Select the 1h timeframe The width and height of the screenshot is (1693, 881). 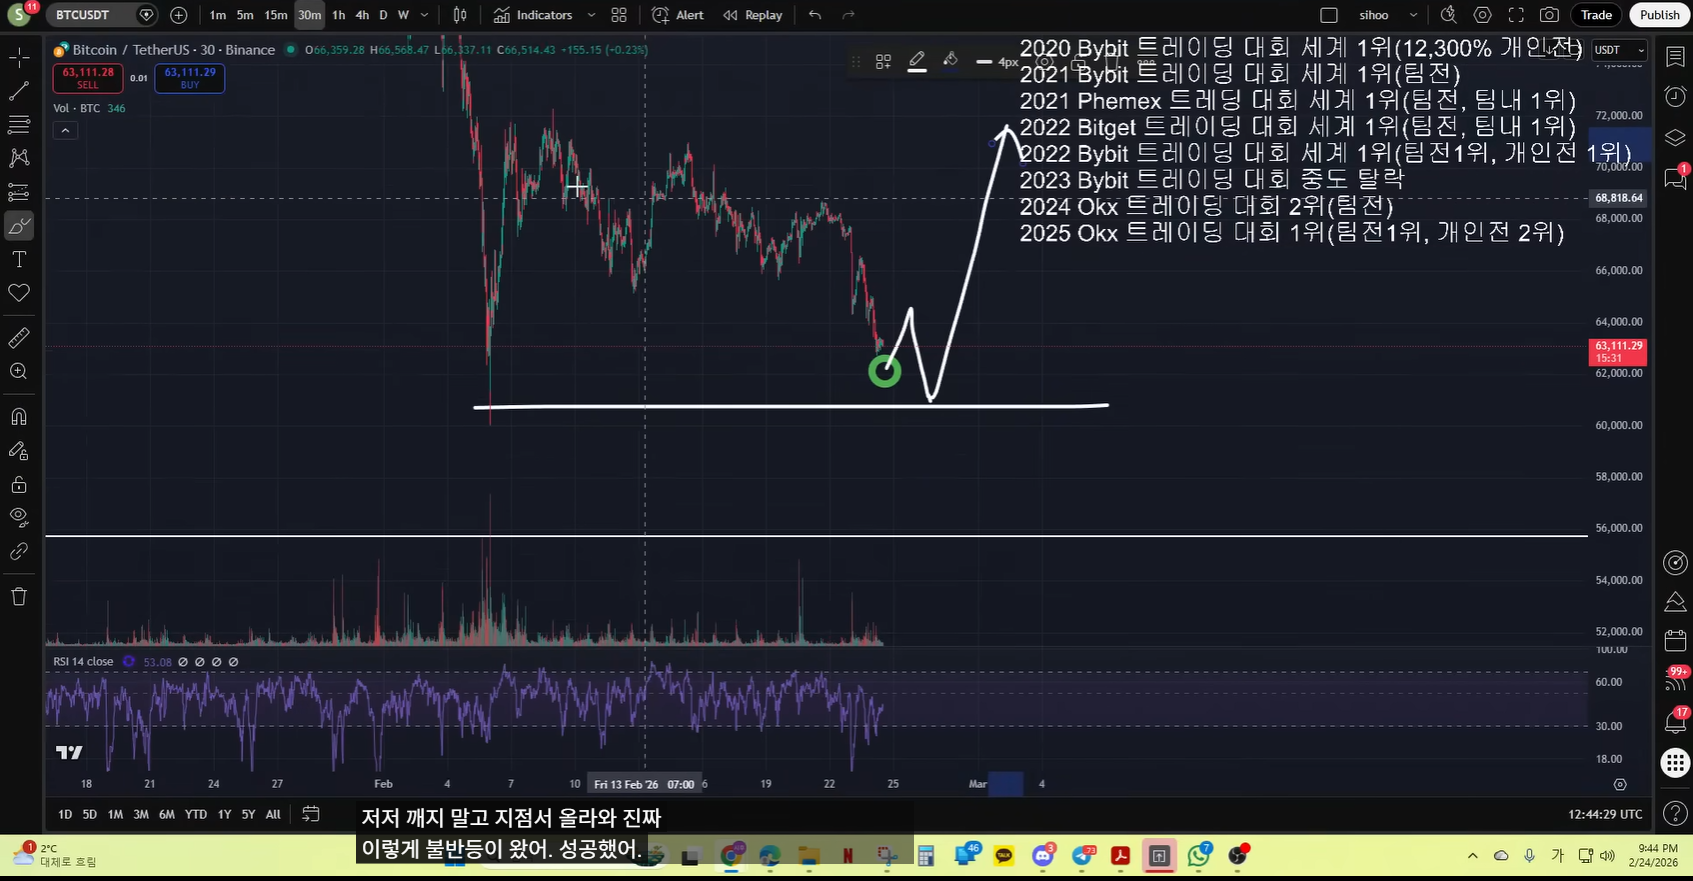click(x=338, y=15)
